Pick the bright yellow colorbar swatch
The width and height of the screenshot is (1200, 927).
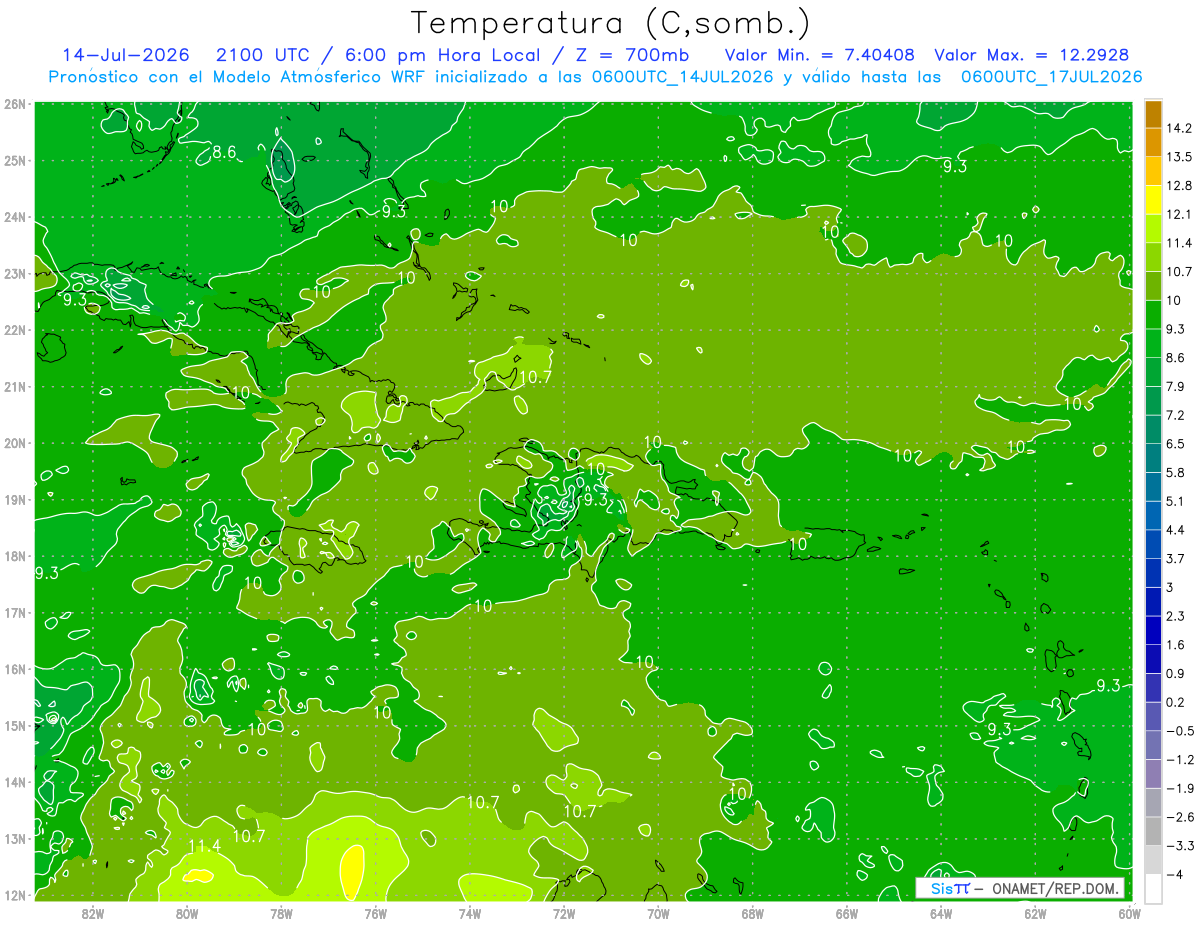pos(1153,201)
